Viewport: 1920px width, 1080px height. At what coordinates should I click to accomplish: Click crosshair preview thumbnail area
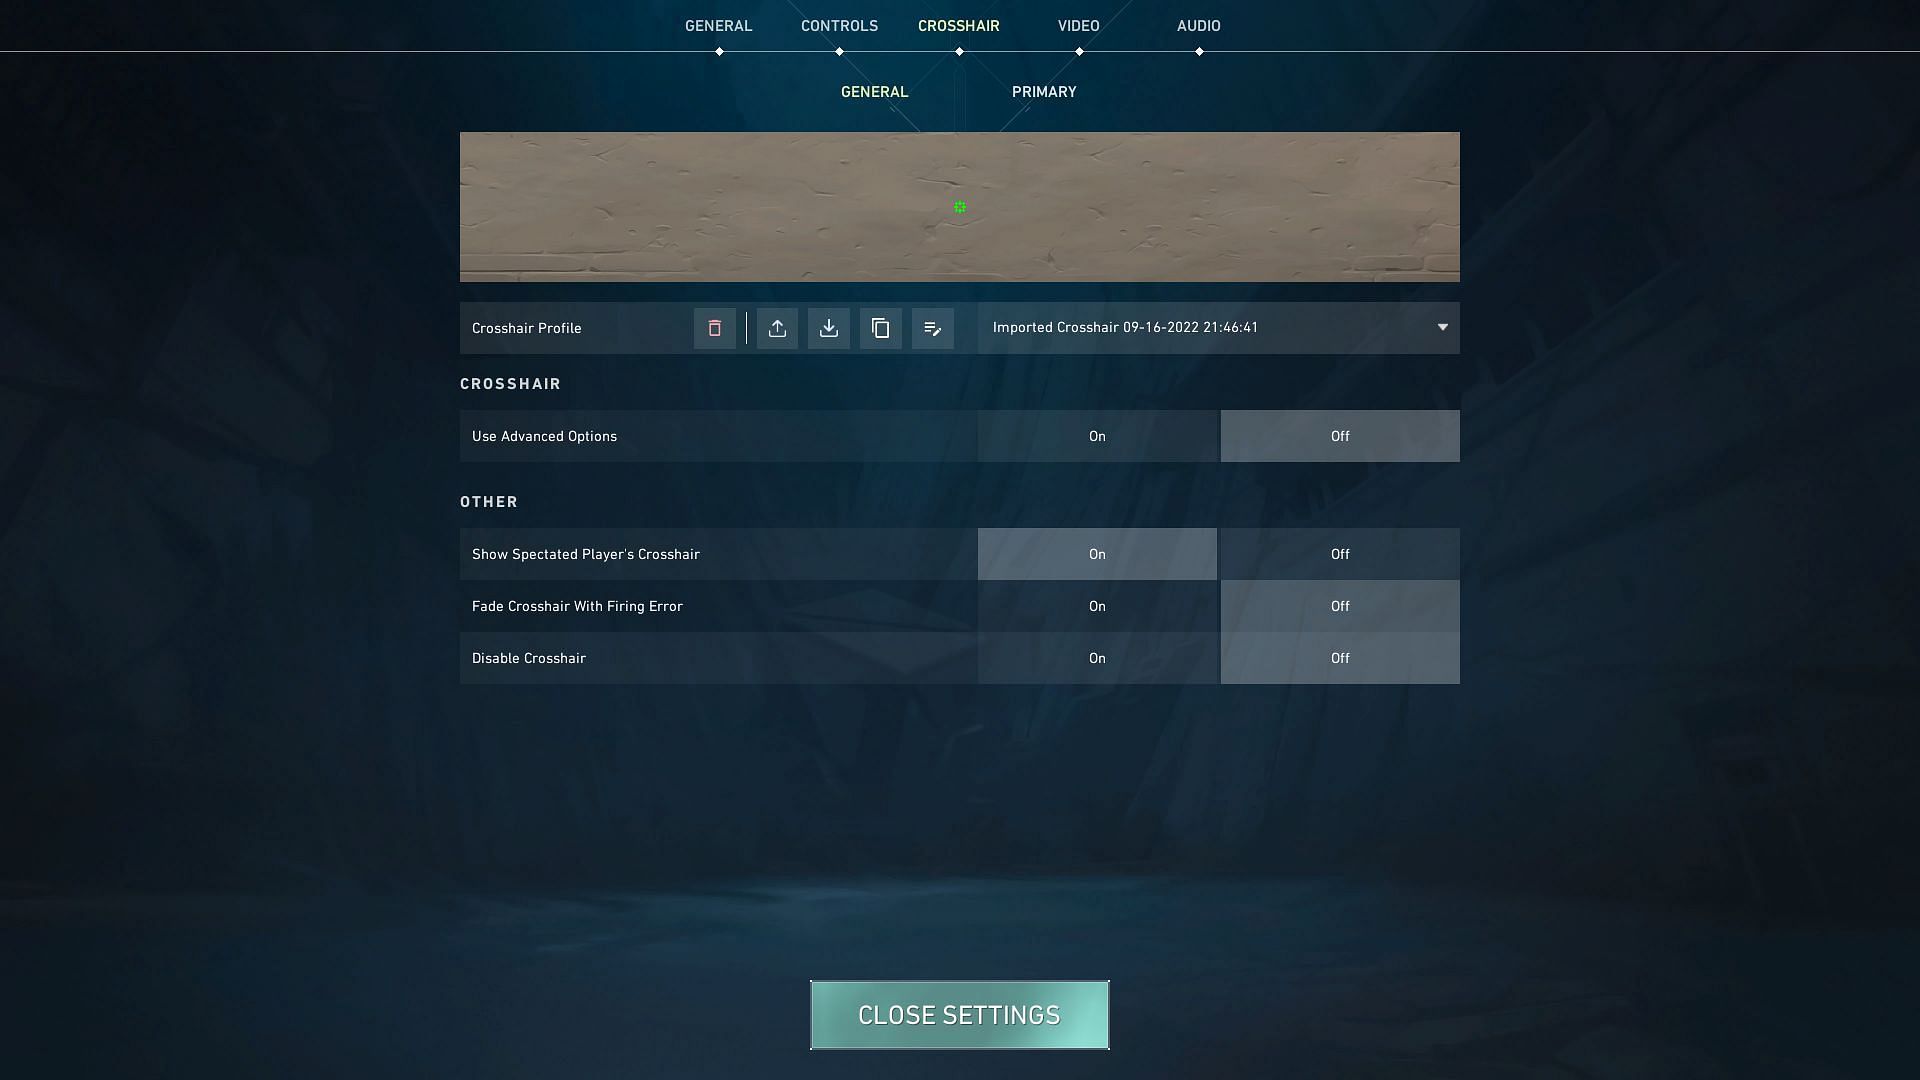pos(959,206)
